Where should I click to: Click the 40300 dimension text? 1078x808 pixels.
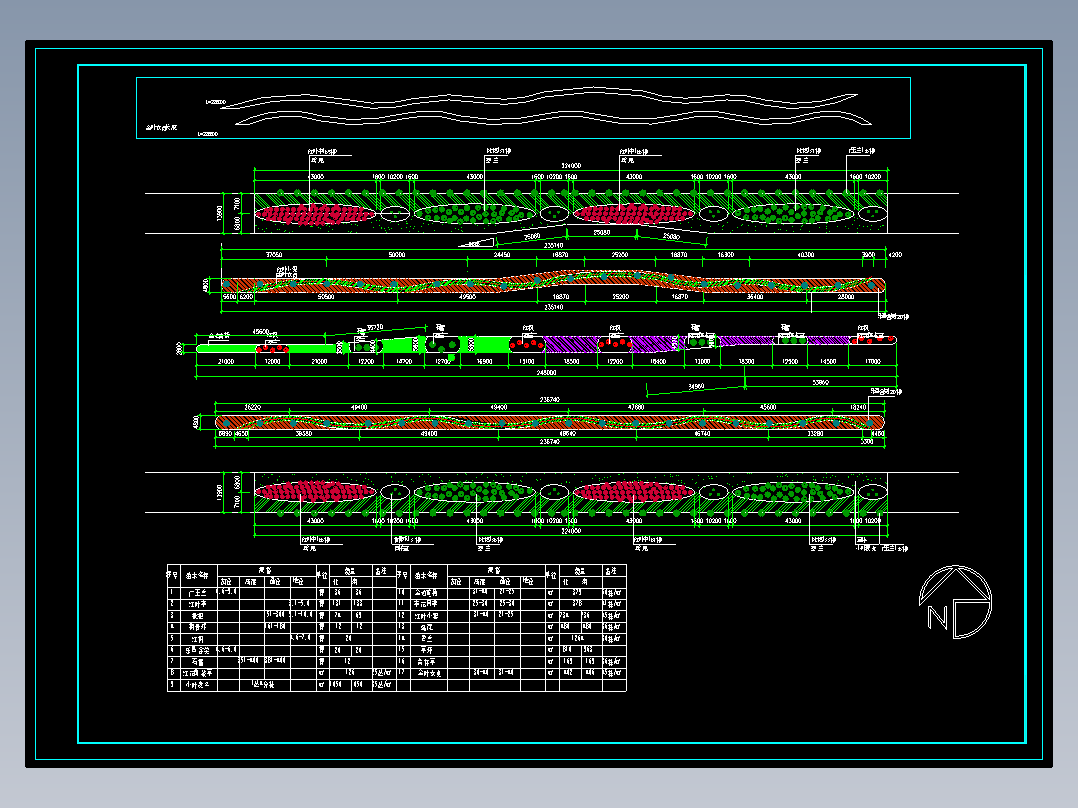pos(806,254)
